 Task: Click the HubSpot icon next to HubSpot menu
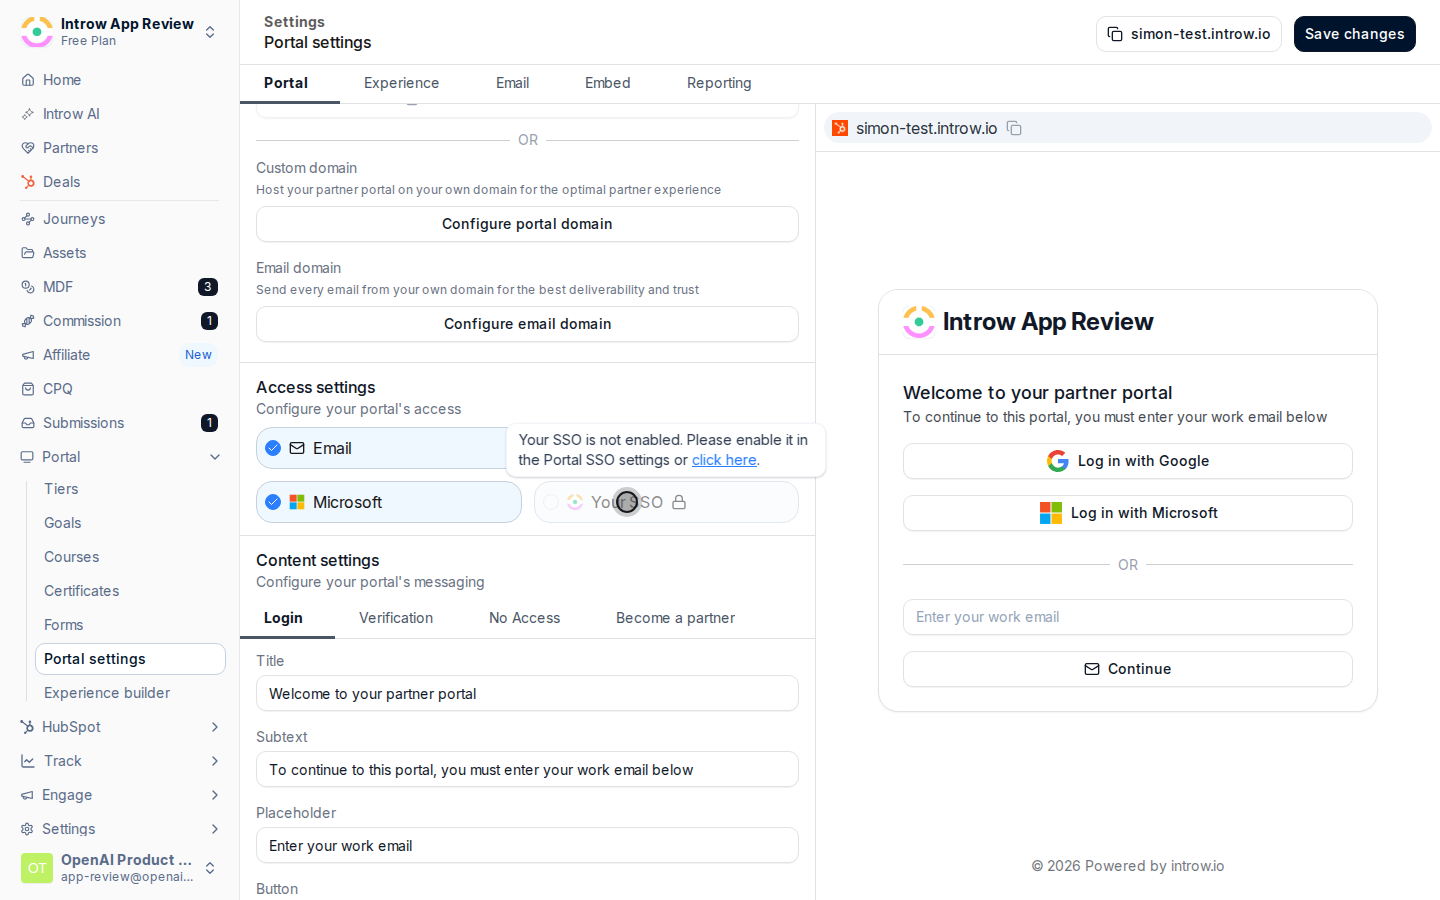pyautogui.click(x=27, y=727)
